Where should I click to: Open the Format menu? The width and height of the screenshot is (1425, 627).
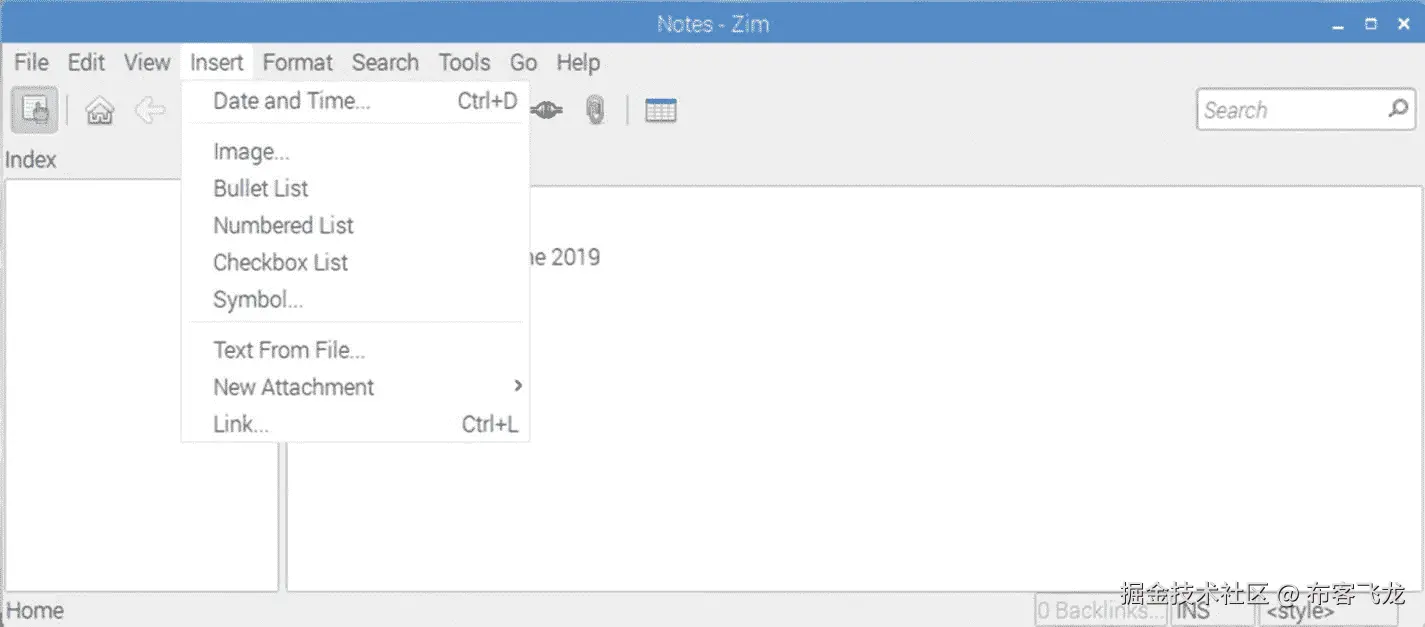coord(297,62)
